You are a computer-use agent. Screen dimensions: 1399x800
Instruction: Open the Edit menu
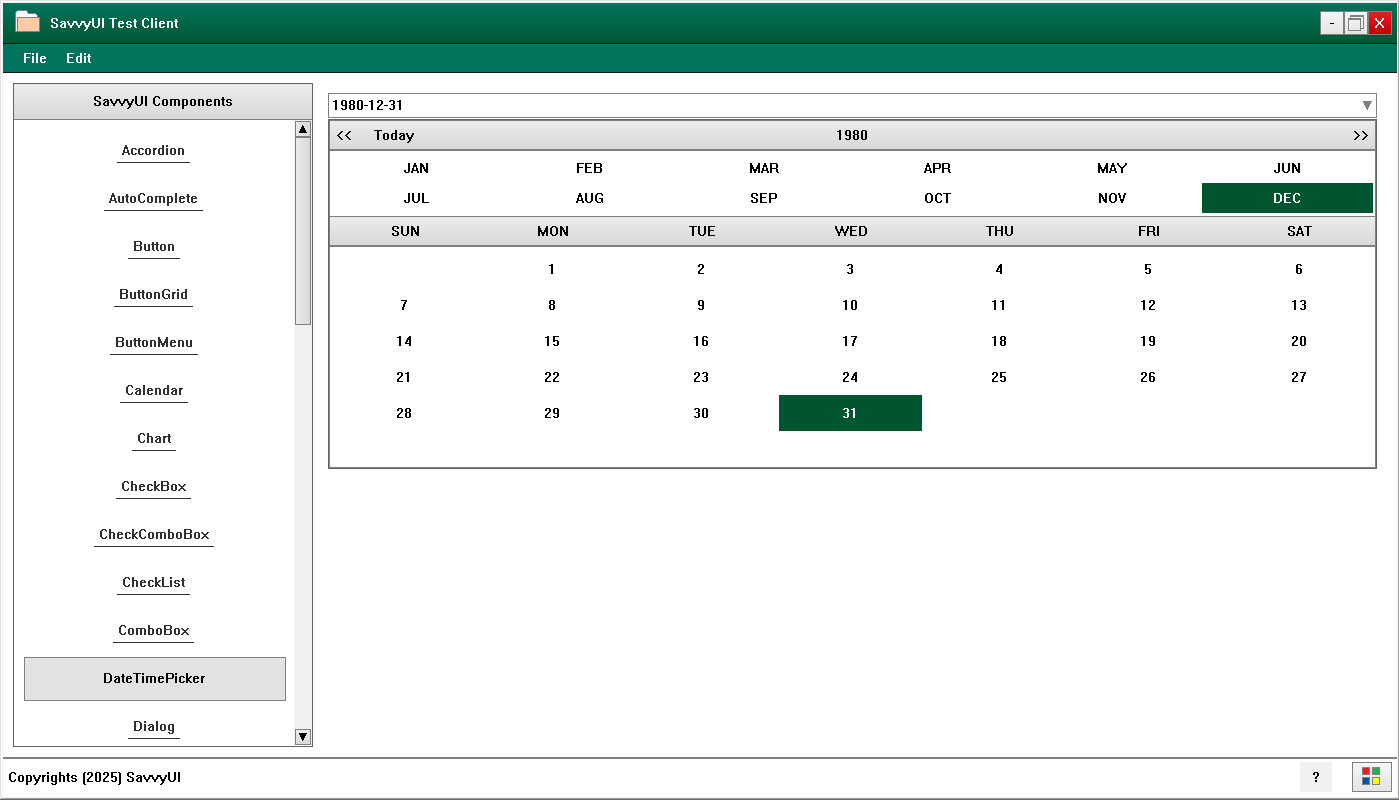click(78, 58)
